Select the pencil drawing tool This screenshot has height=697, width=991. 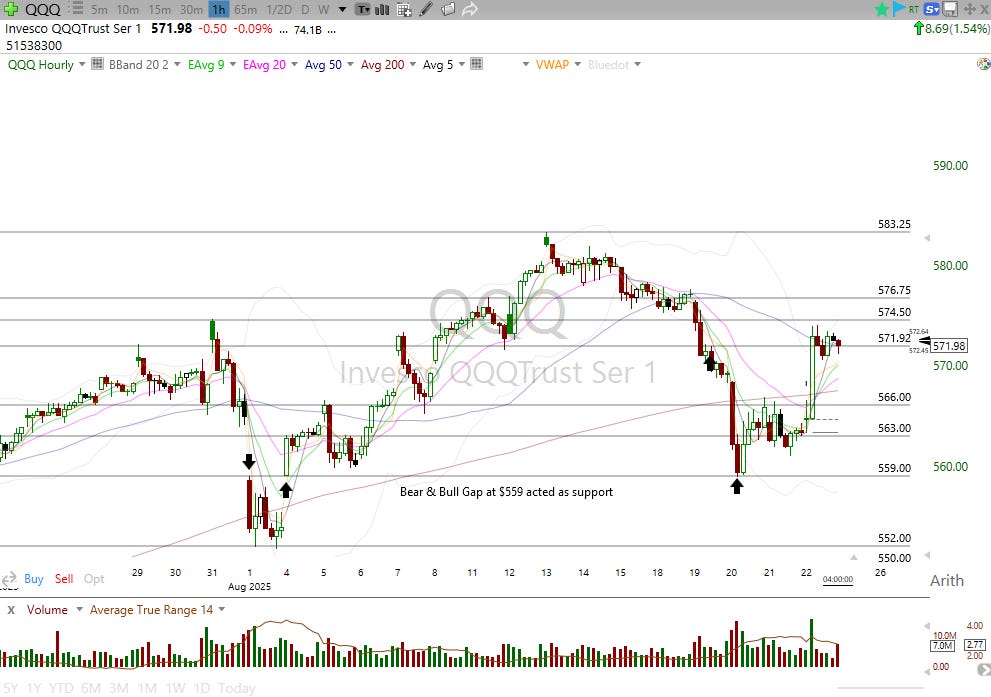pyautogui.click(x=426, y=9)
